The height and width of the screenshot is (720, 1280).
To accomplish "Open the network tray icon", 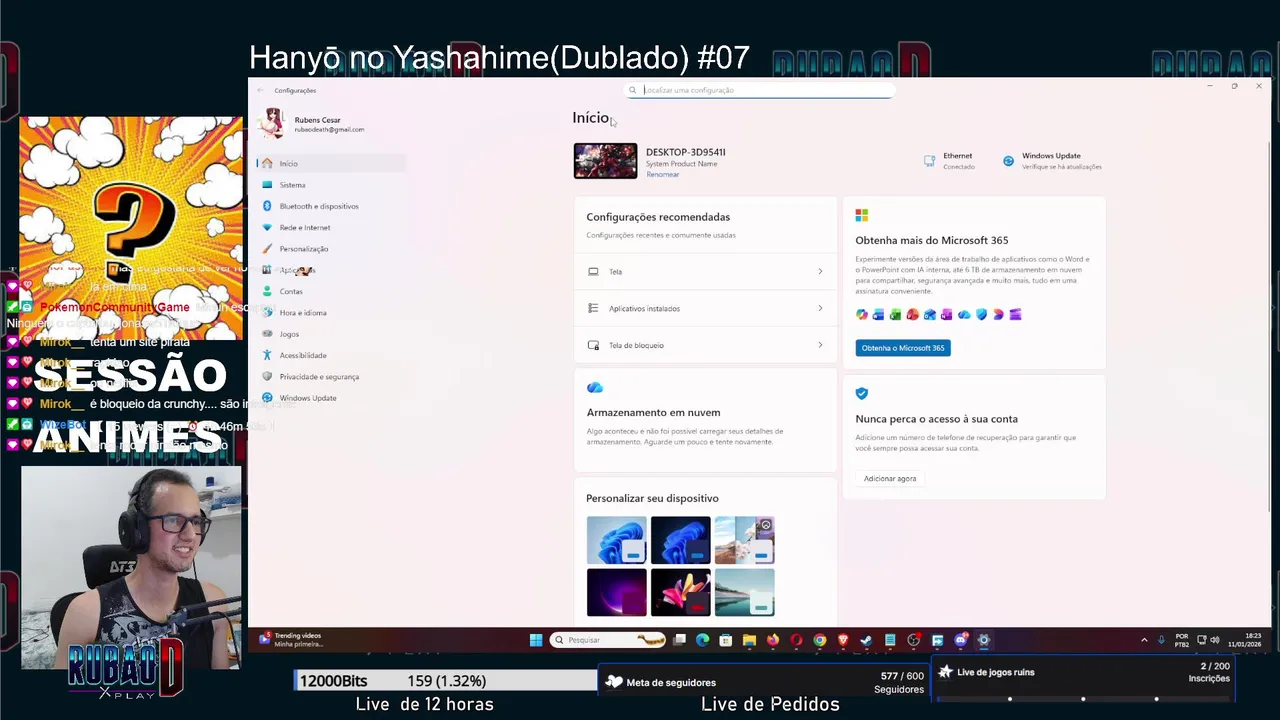I will click(x=1202, y=640).
